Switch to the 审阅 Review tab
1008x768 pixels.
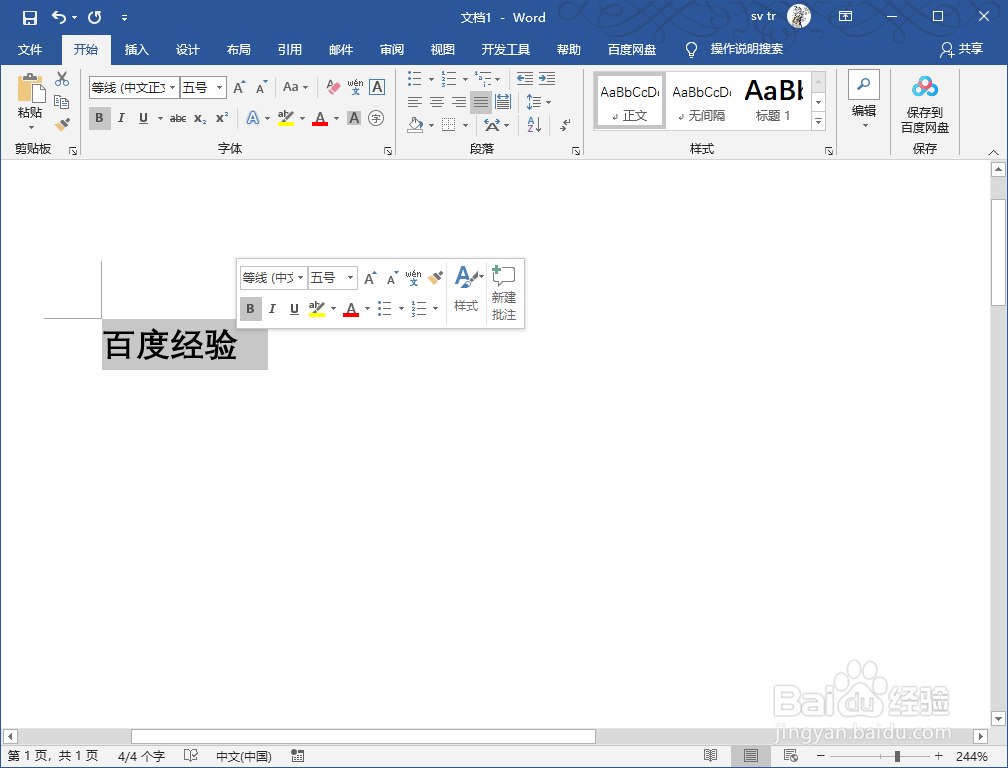click(x=392, y=49)
